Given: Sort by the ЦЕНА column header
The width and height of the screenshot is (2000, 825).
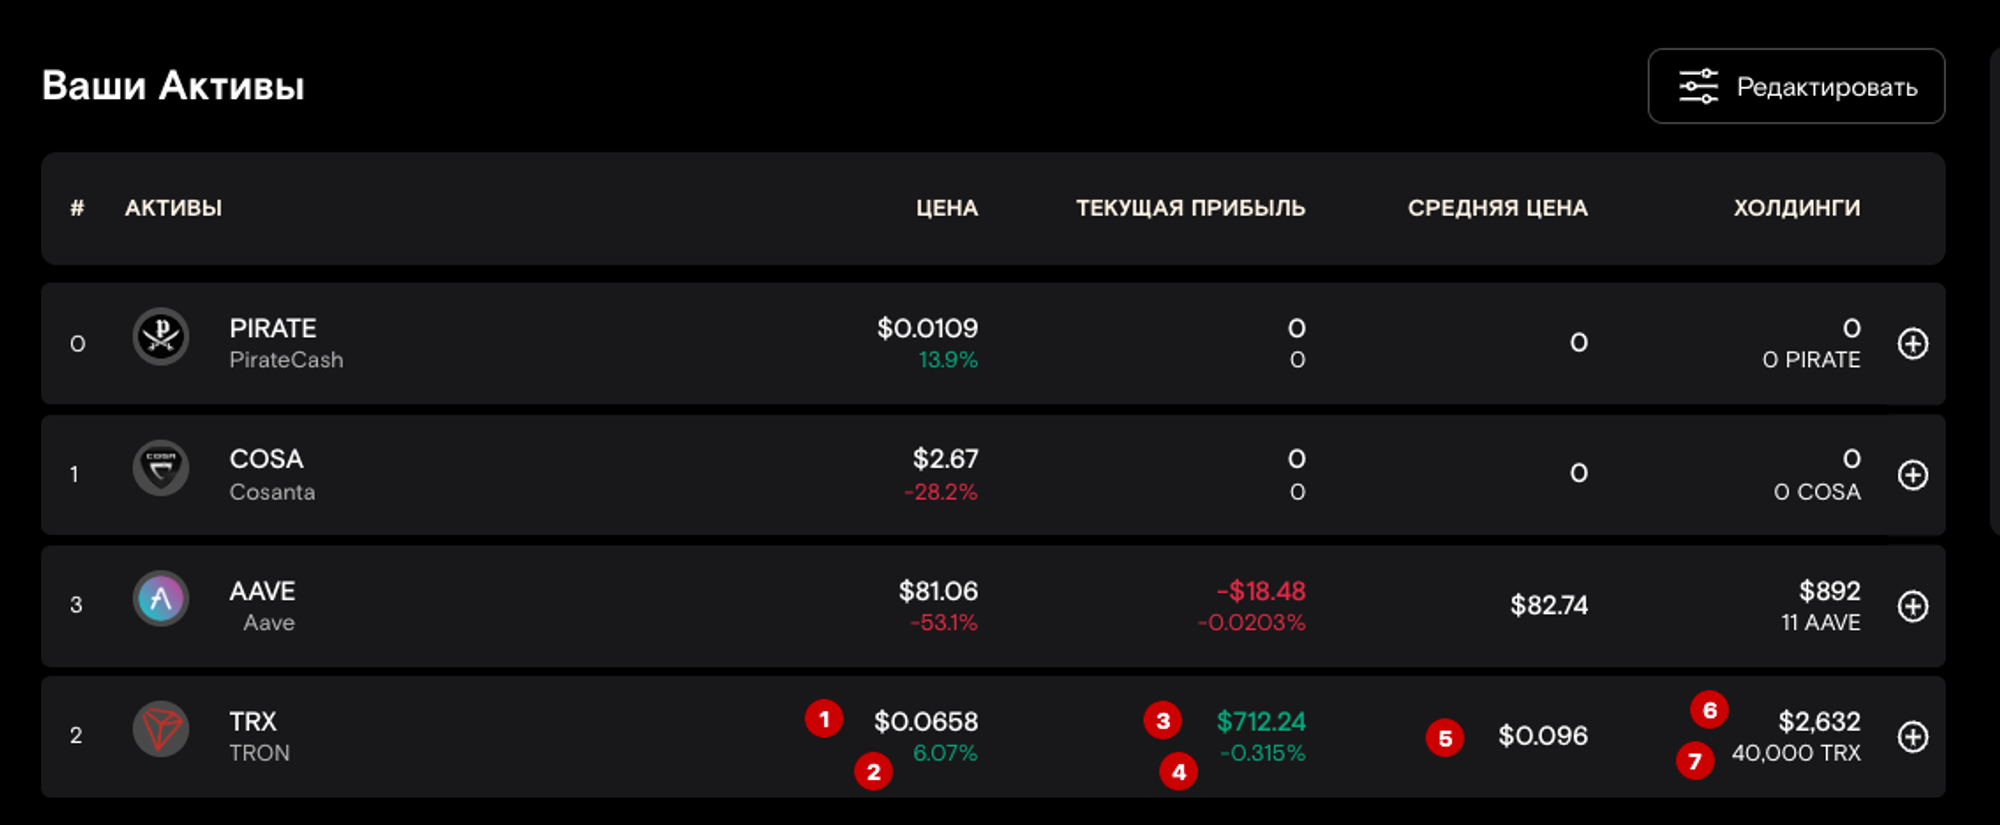Looking at the screenshot, I should tap(947, 208).
